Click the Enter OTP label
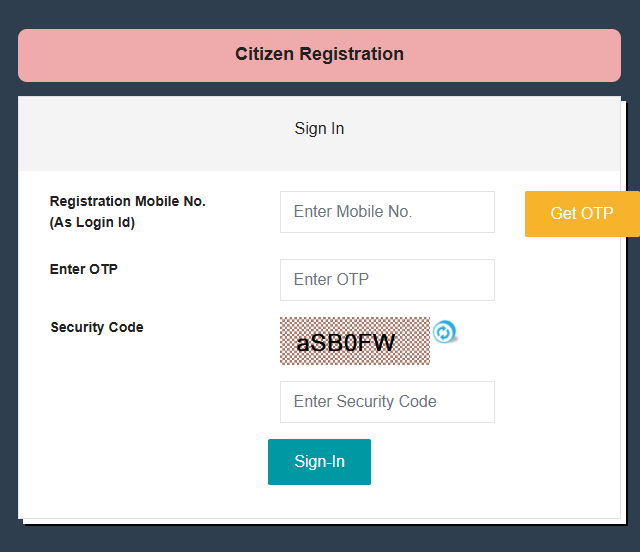The image size is (640, 552). [84, 269]
